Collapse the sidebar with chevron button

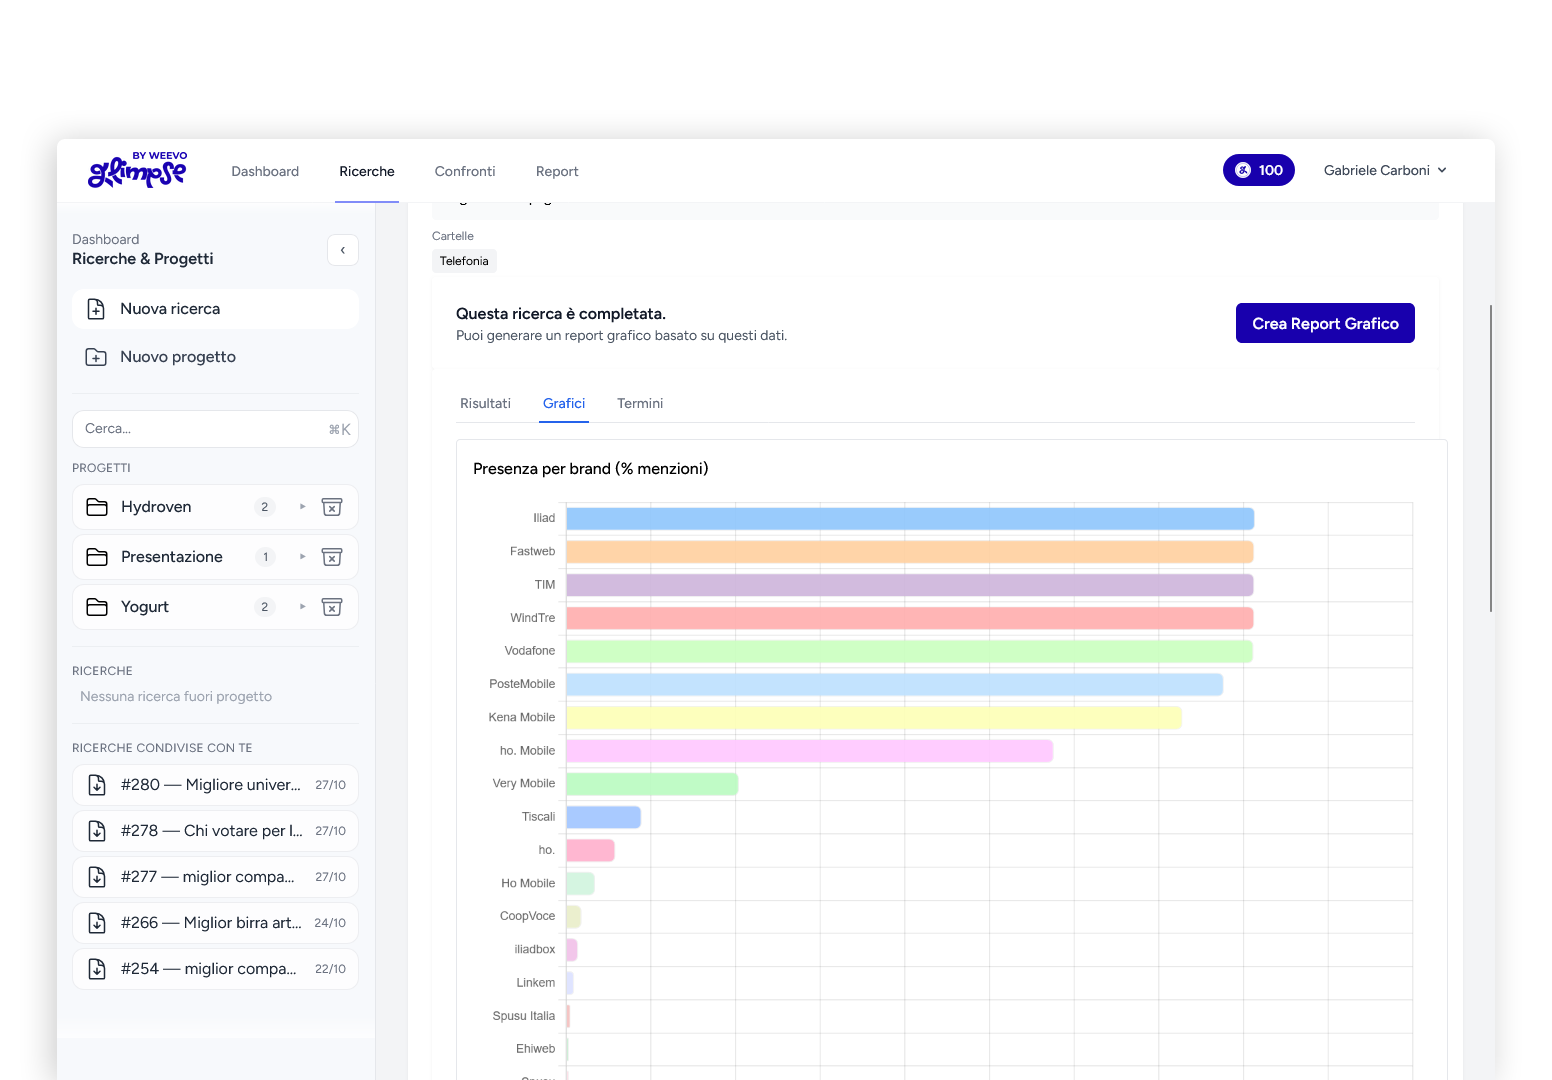coord(343,250)
